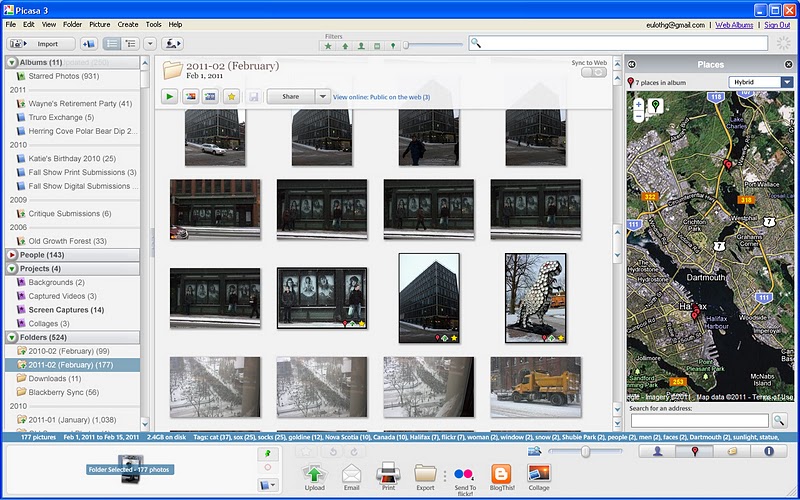Create a movie presentation from the folder
The height and width of the screenshot is (500, 800).
[x=210, y=96]
